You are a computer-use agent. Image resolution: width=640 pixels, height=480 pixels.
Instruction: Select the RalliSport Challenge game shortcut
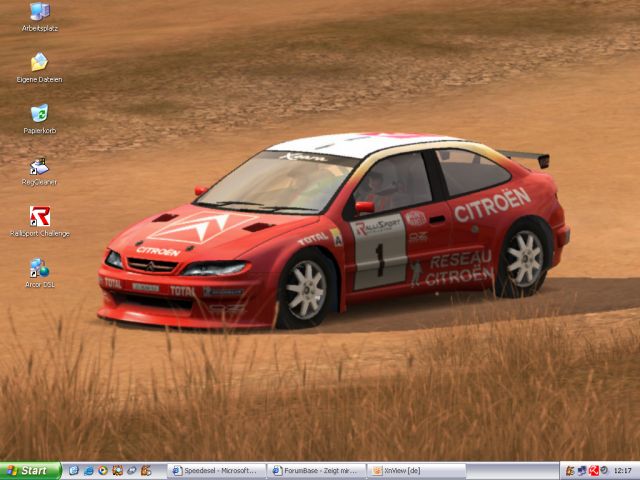(40, 216)
